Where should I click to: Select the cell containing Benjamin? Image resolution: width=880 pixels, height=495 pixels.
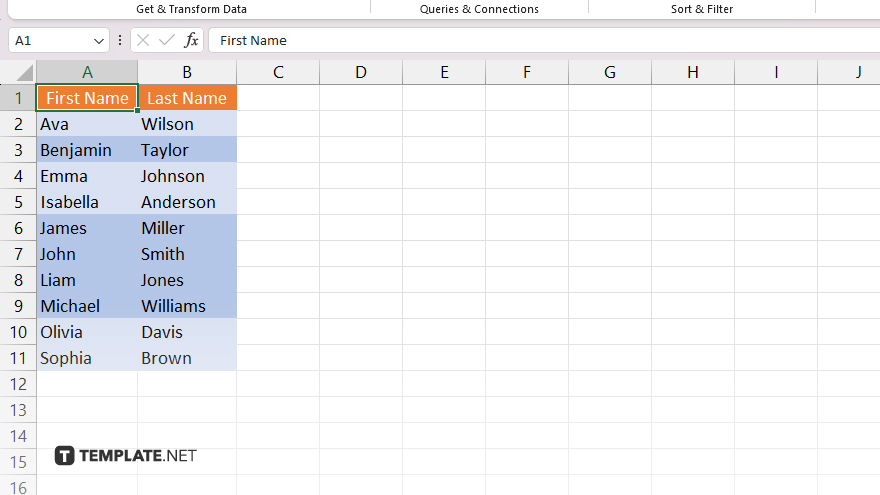tap(87, 150)
